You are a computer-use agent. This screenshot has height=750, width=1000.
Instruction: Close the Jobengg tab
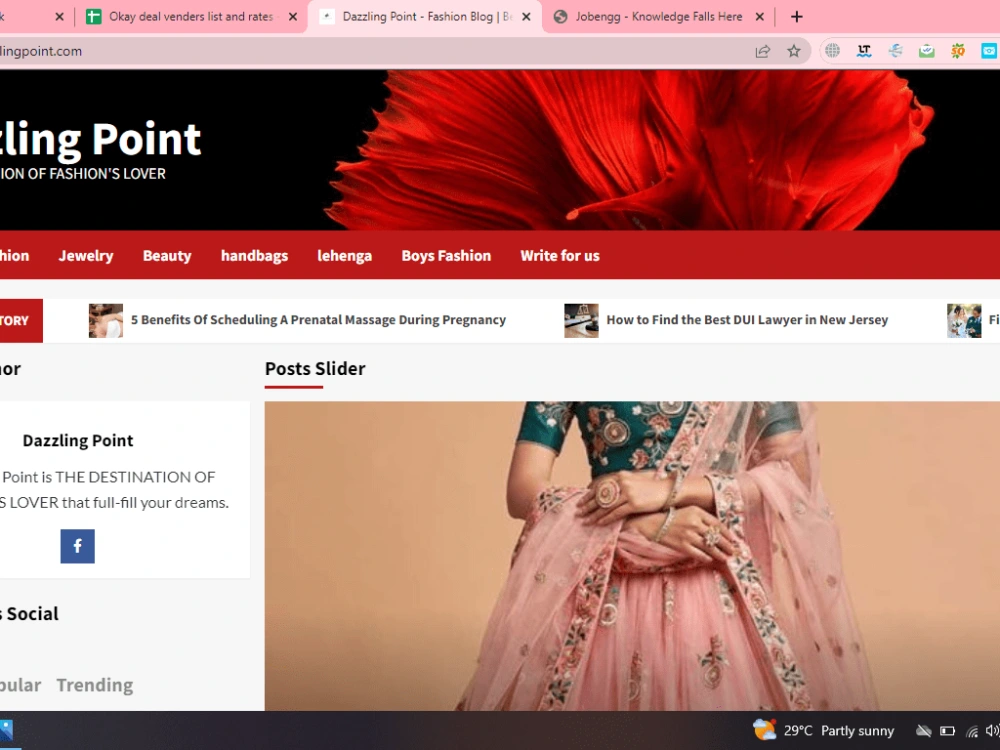click(760, 17)
